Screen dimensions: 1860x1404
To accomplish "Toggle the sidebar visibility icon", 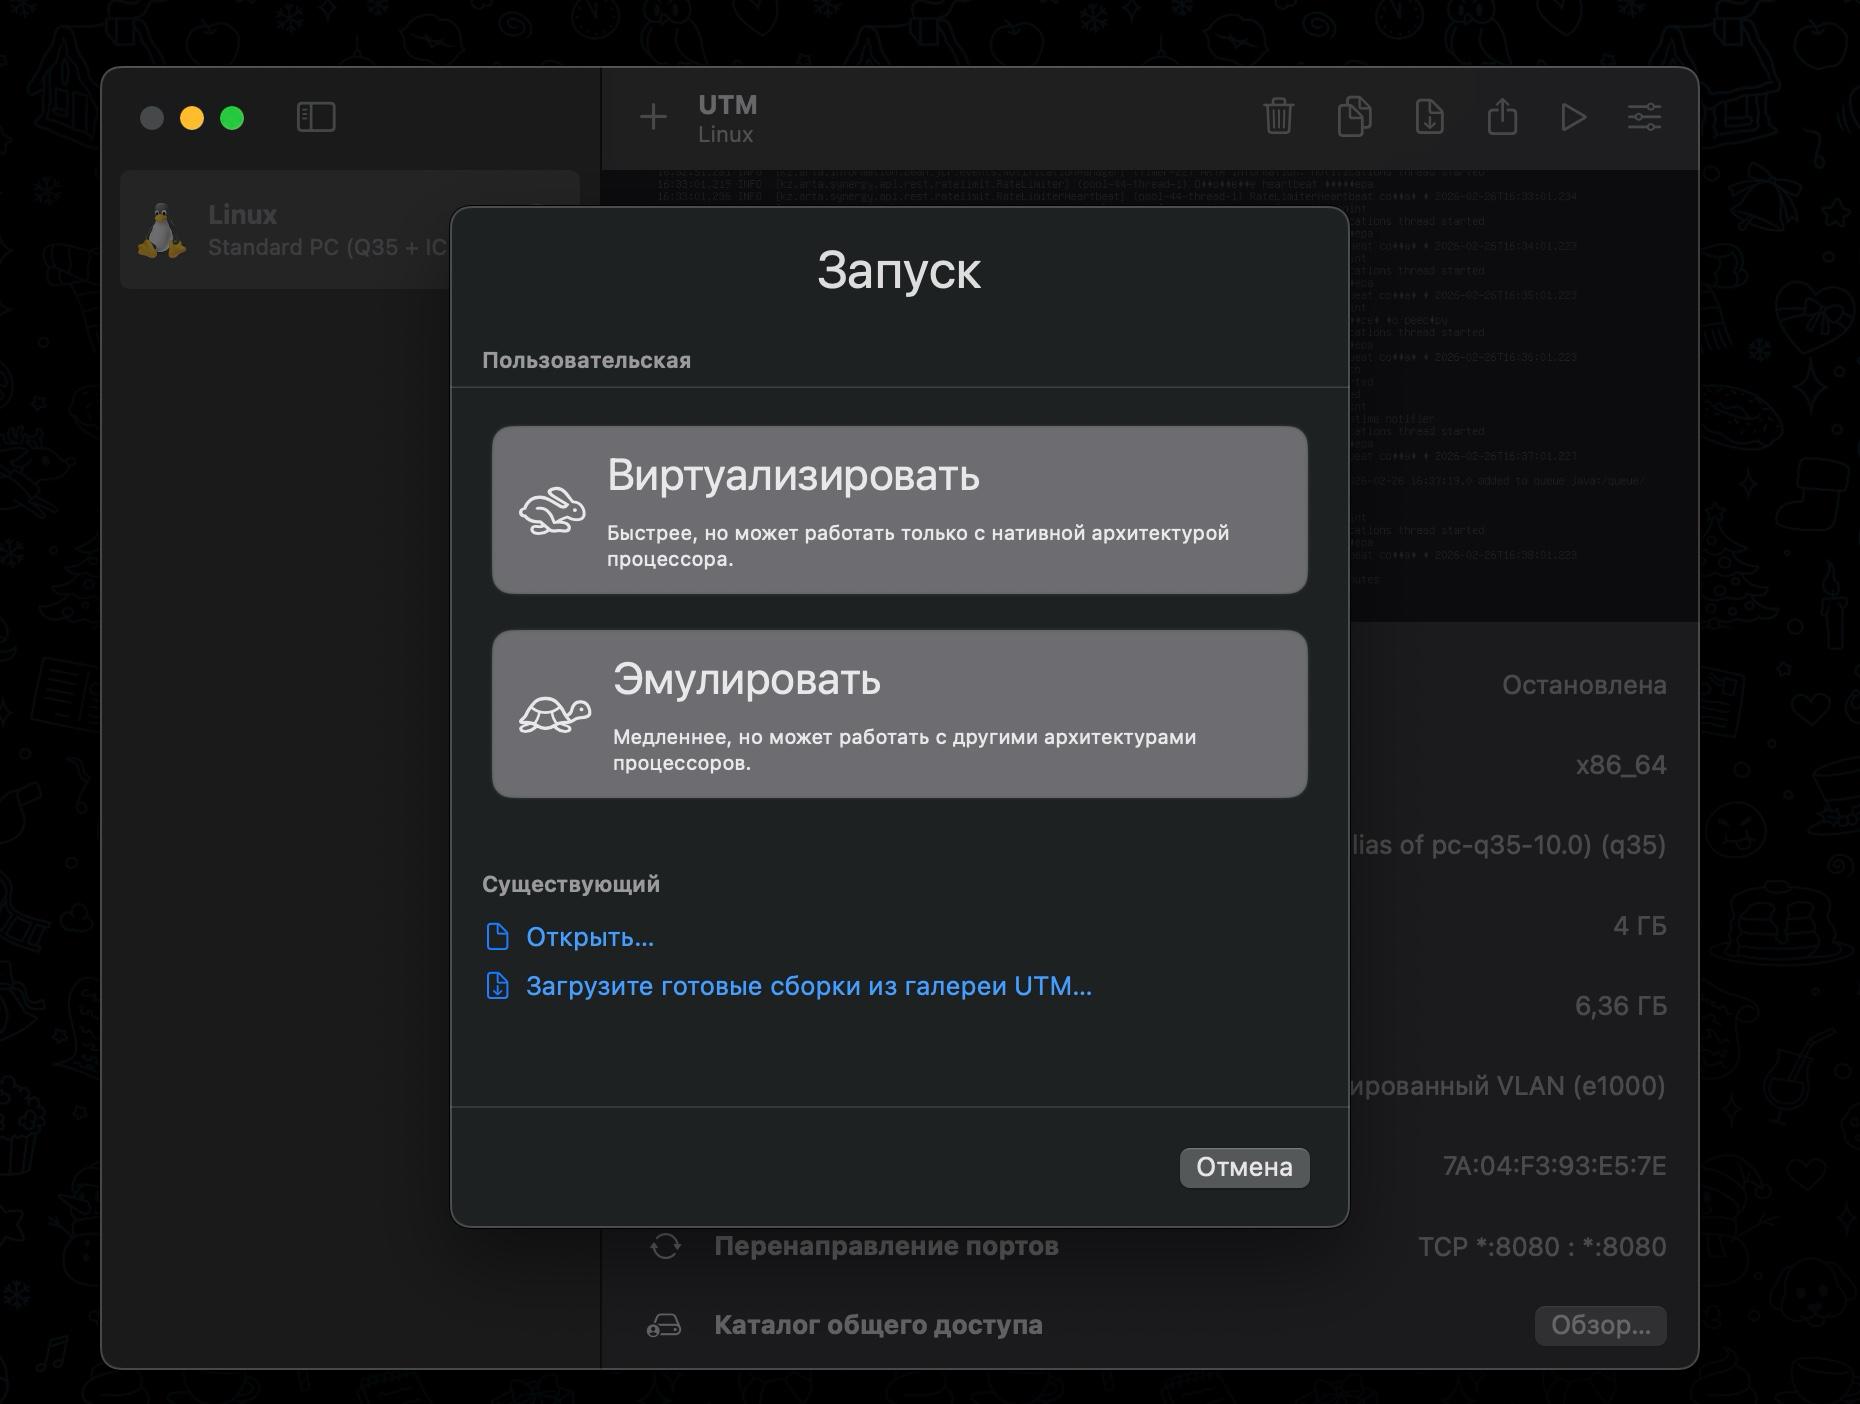I will pyautogui.click(x=316, y=118).
